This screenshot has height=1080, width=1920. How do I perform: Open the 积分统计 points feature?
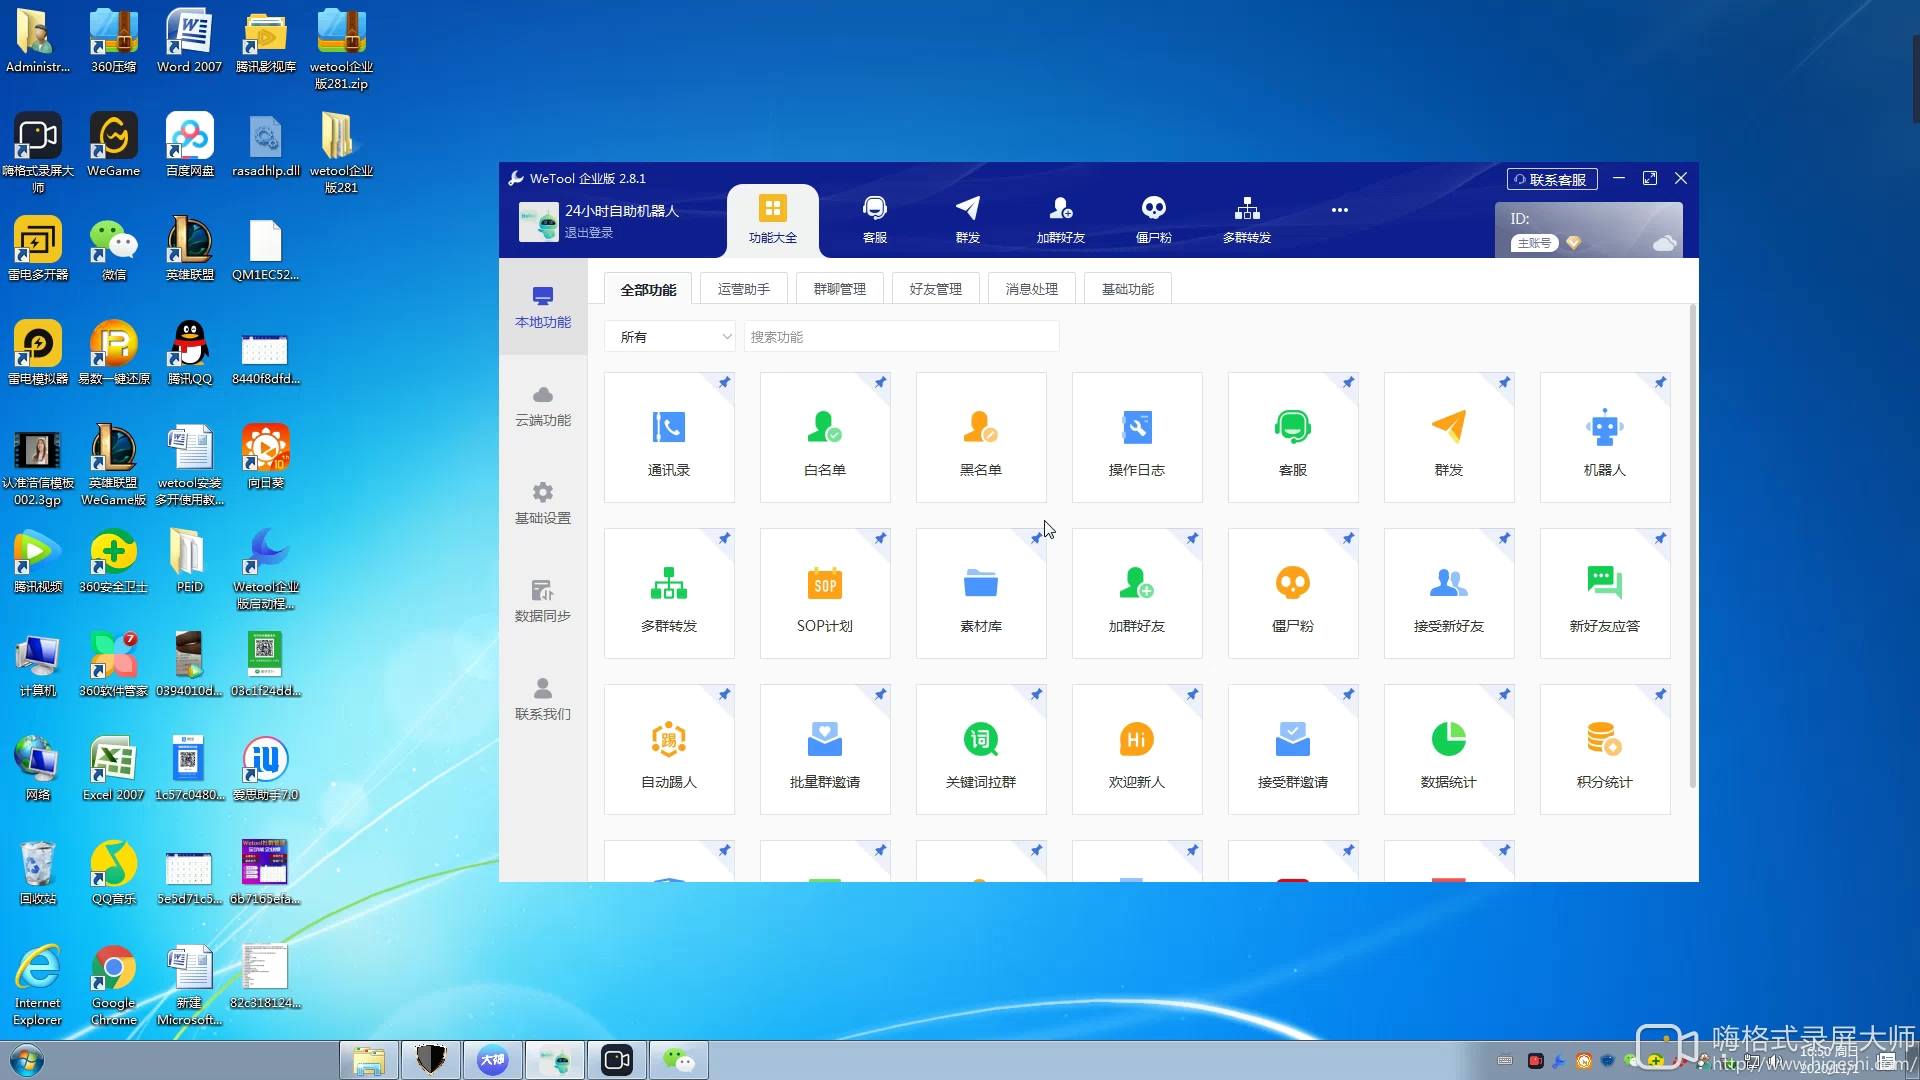[x=1605, y=749]
